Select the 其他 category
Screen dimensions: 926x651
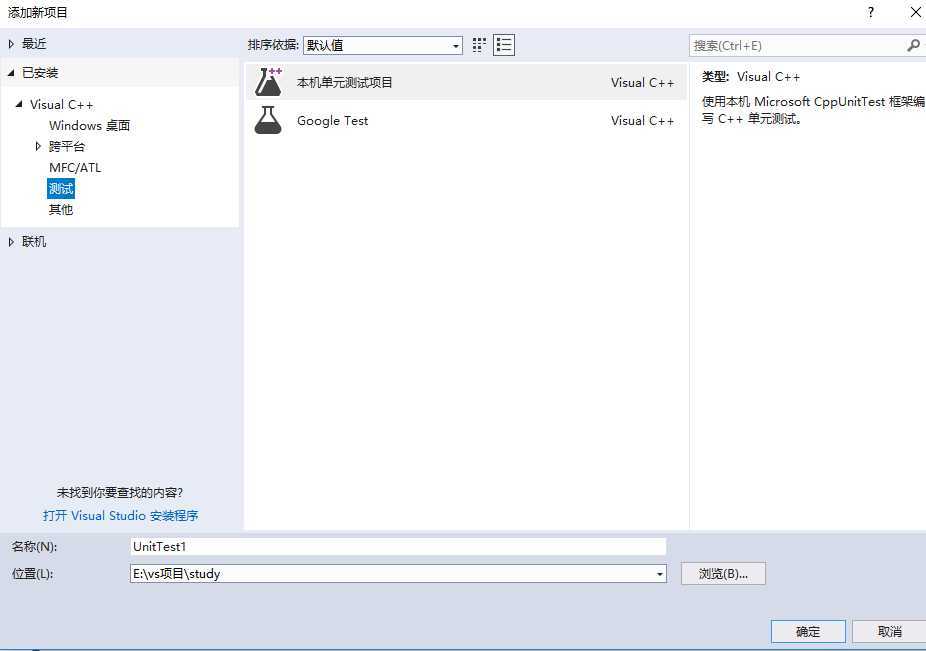point(61,210)
